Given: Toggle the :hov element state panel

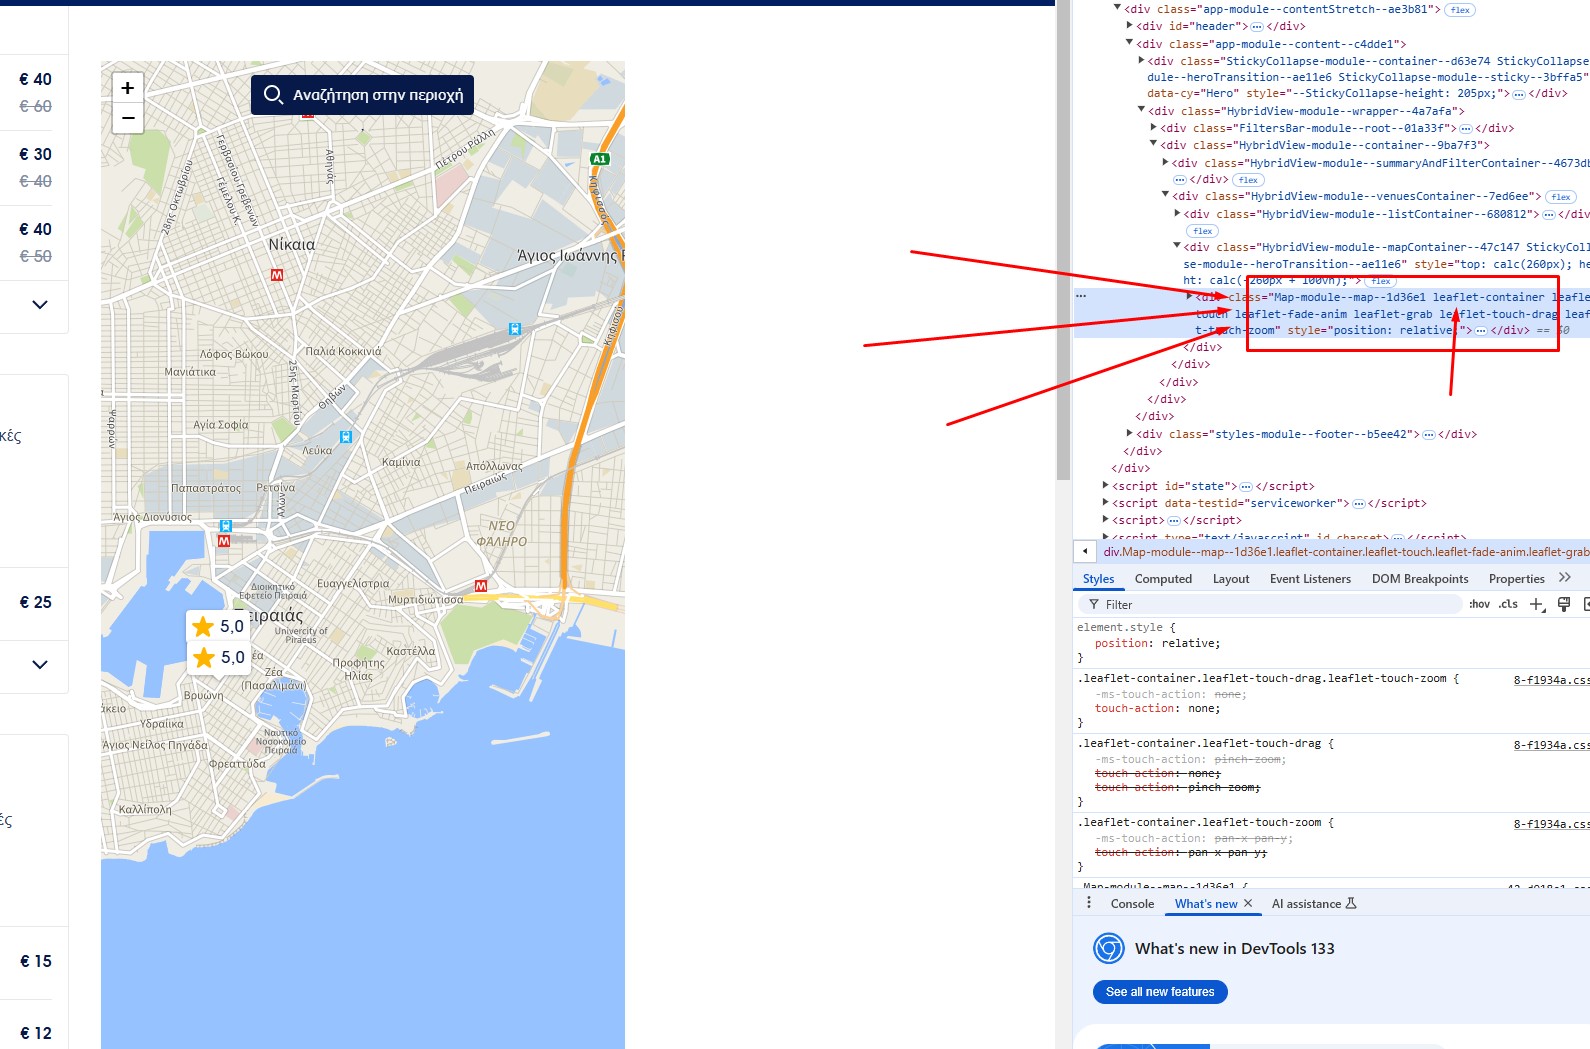Looking at the screenshot, I should [x=1479, y=604].
